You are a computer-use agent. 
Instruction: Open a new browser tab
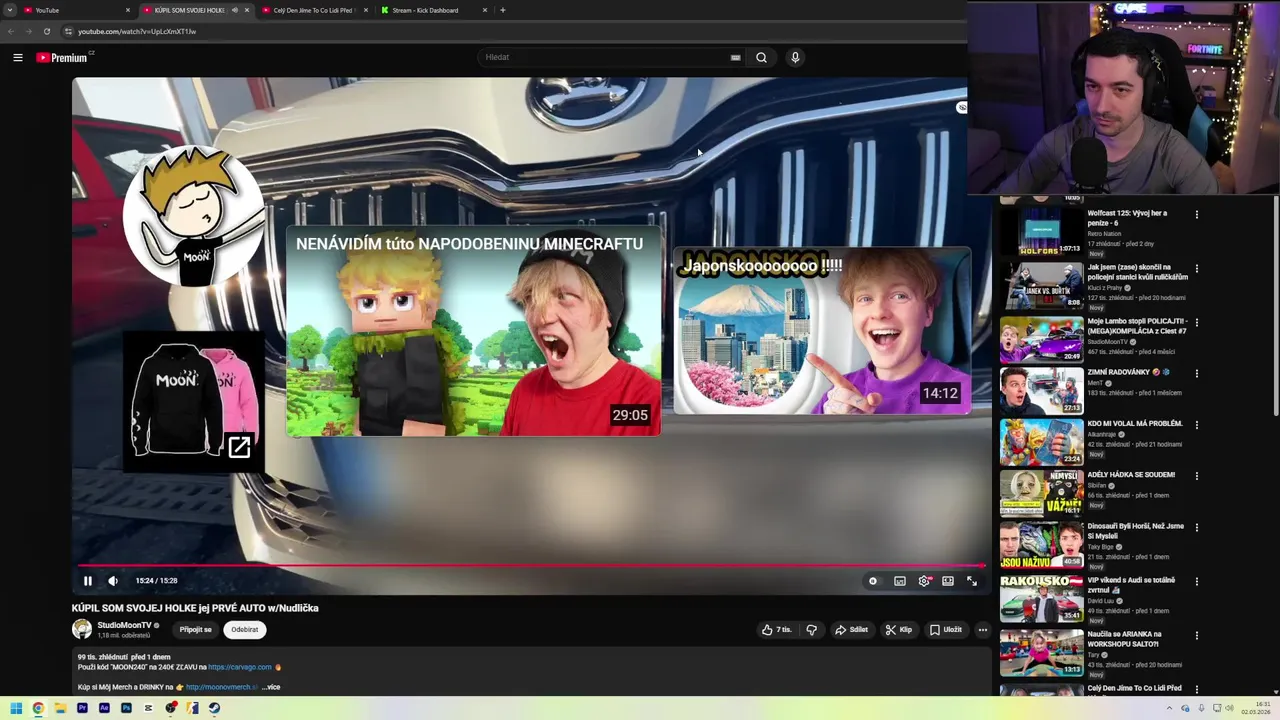pos(503,10)
